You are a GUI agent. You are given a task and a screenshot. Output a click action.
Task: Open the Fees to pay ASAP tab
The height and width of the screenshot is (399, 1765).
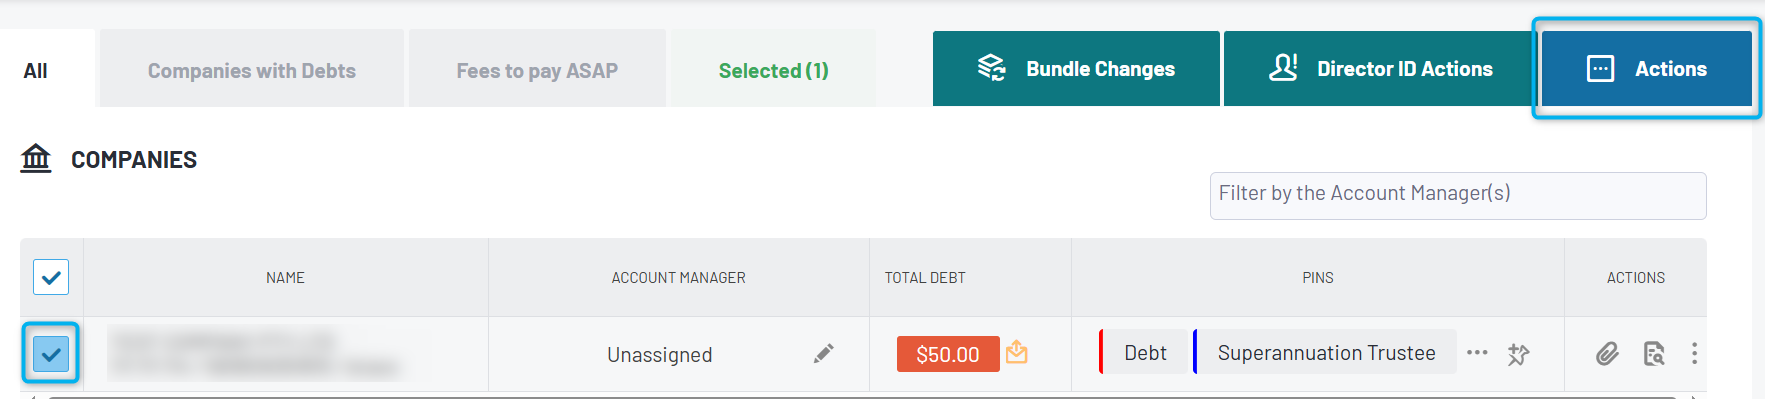(537, 70)
